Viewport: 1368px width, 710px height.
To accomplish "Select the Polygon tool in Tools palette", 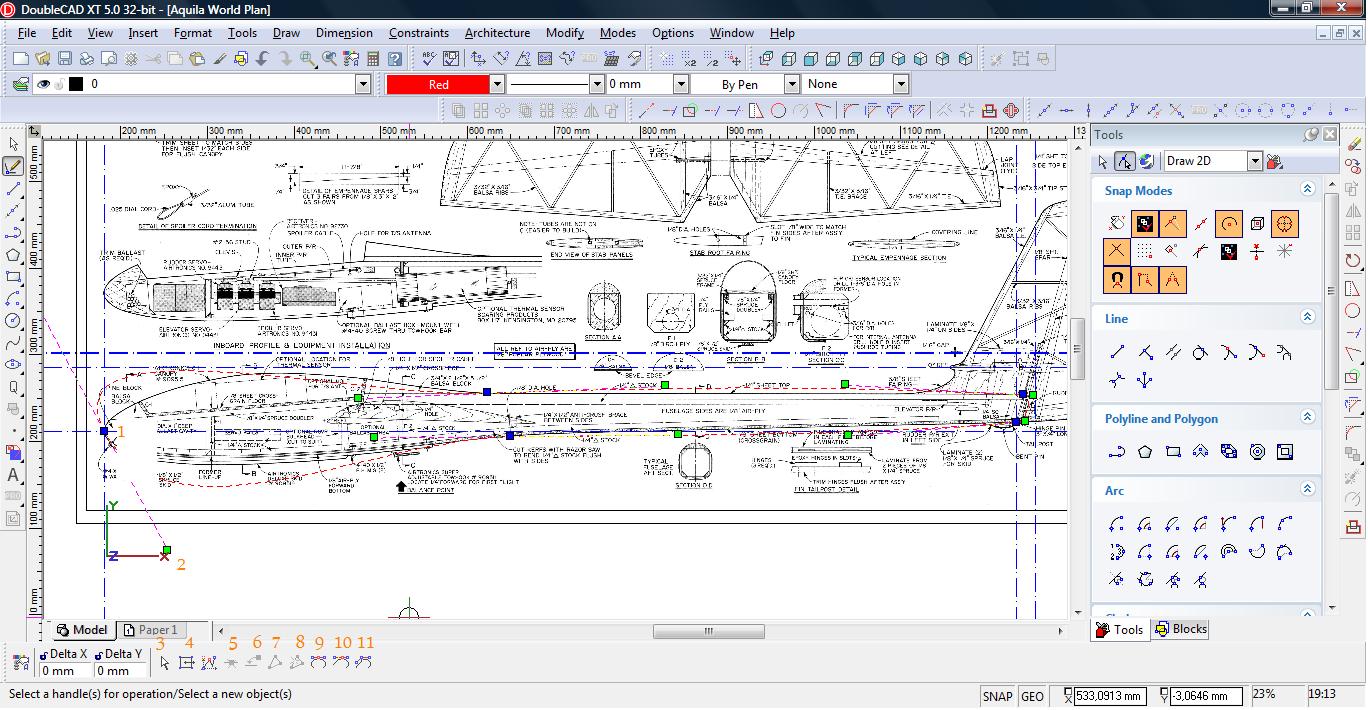I will [1145, 452].
